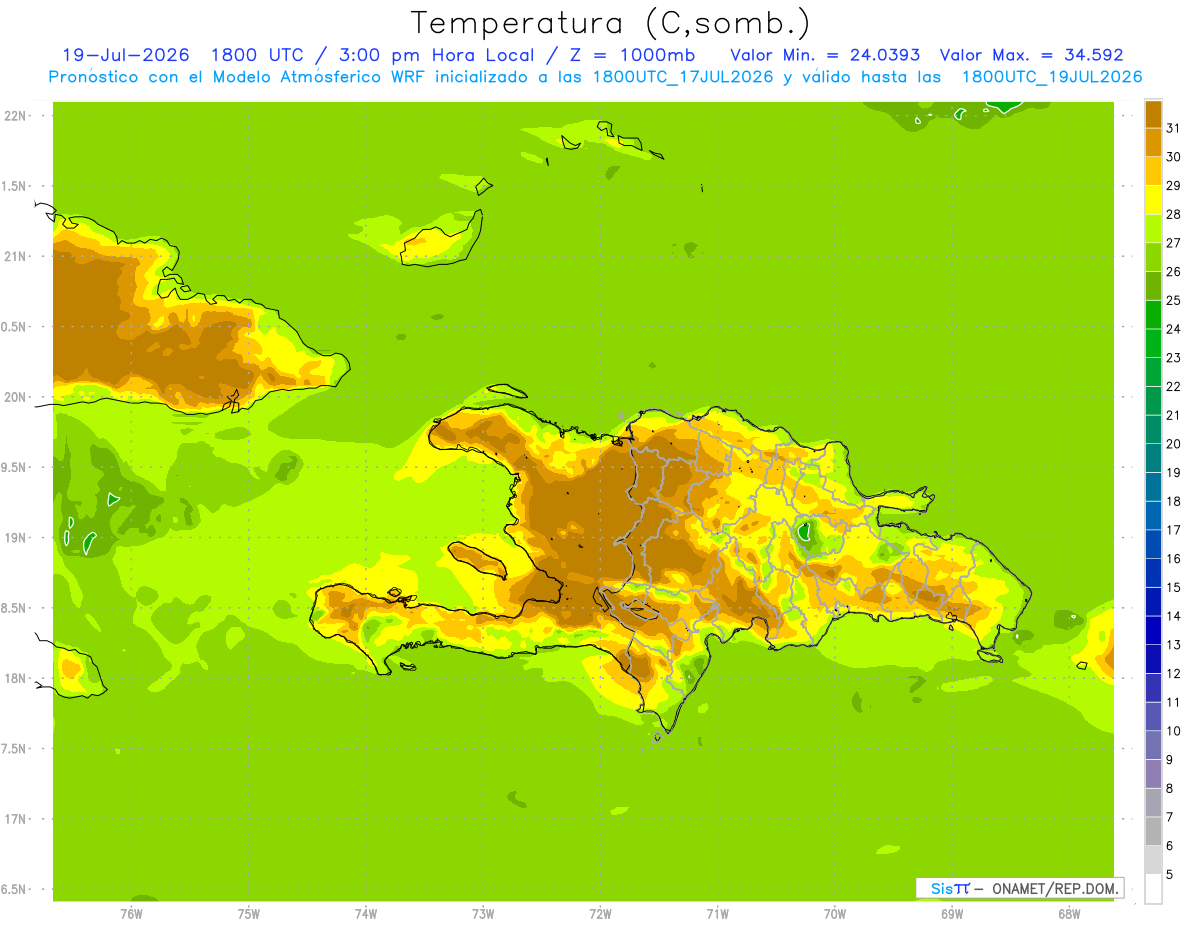Click the colorbar value "28"
Viewport: 1200px width, 927px height.
tap(1174, 214)
